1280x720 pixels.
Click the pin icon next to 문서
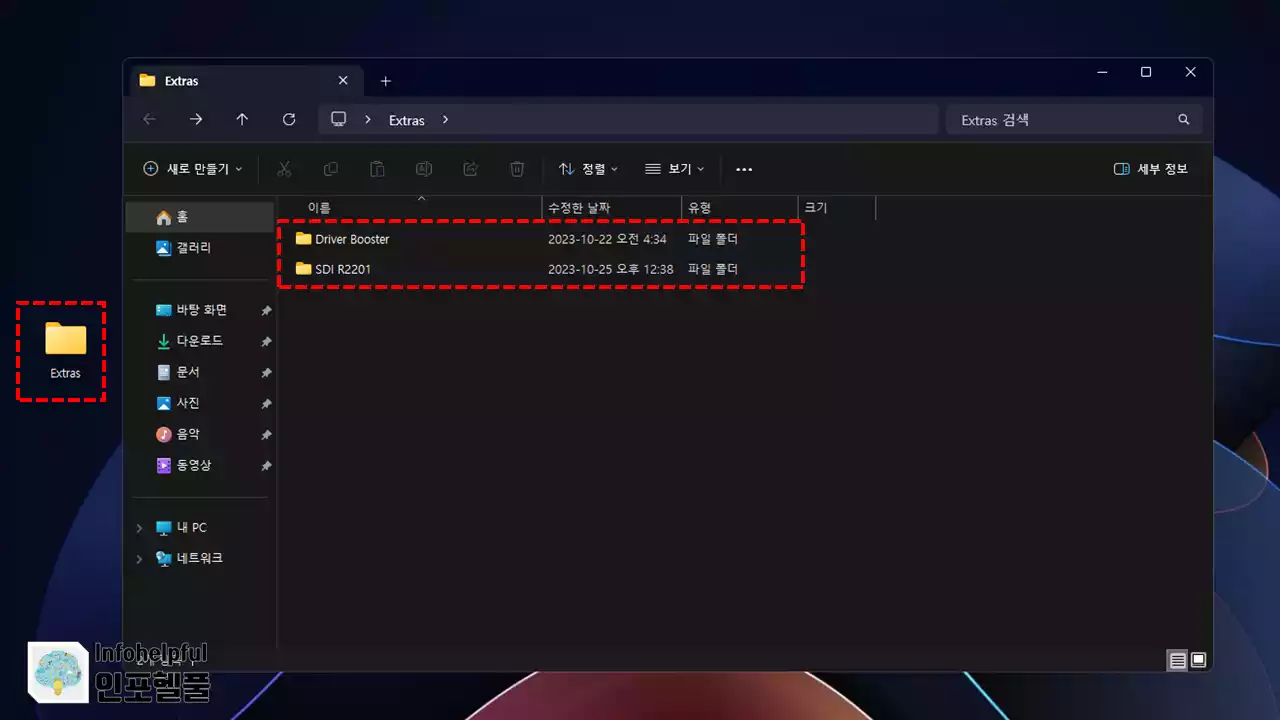click(266, 372)
